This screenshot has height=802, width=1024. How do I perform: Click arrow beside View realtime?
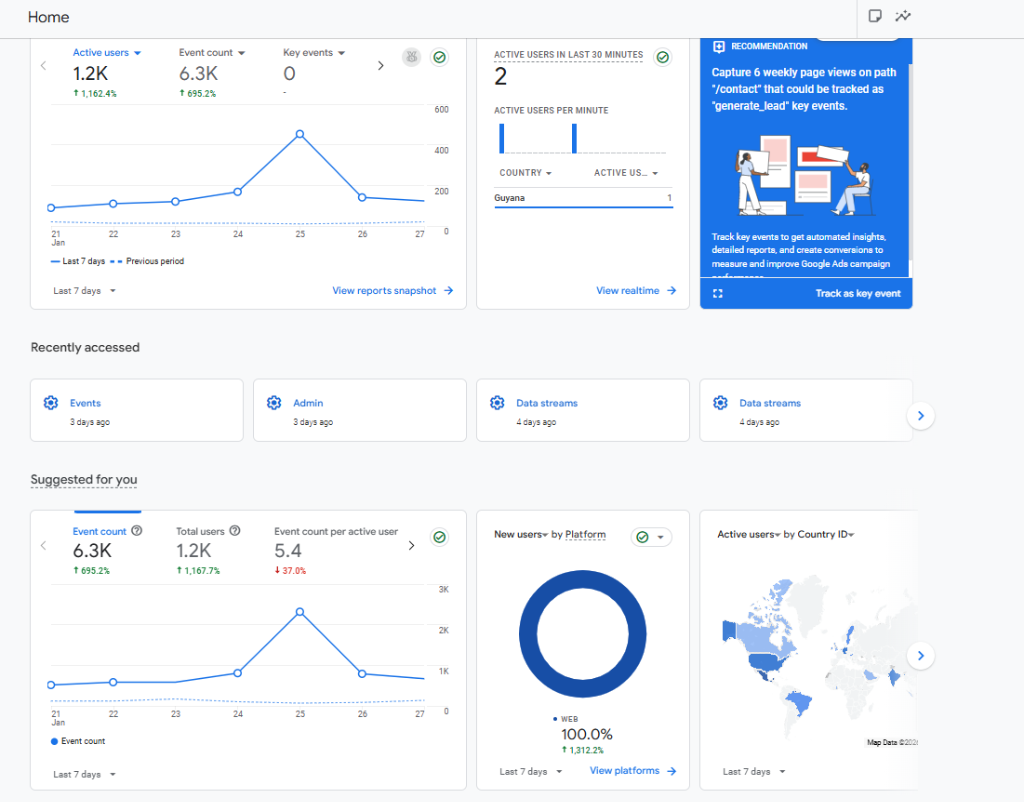pos(672,291)
